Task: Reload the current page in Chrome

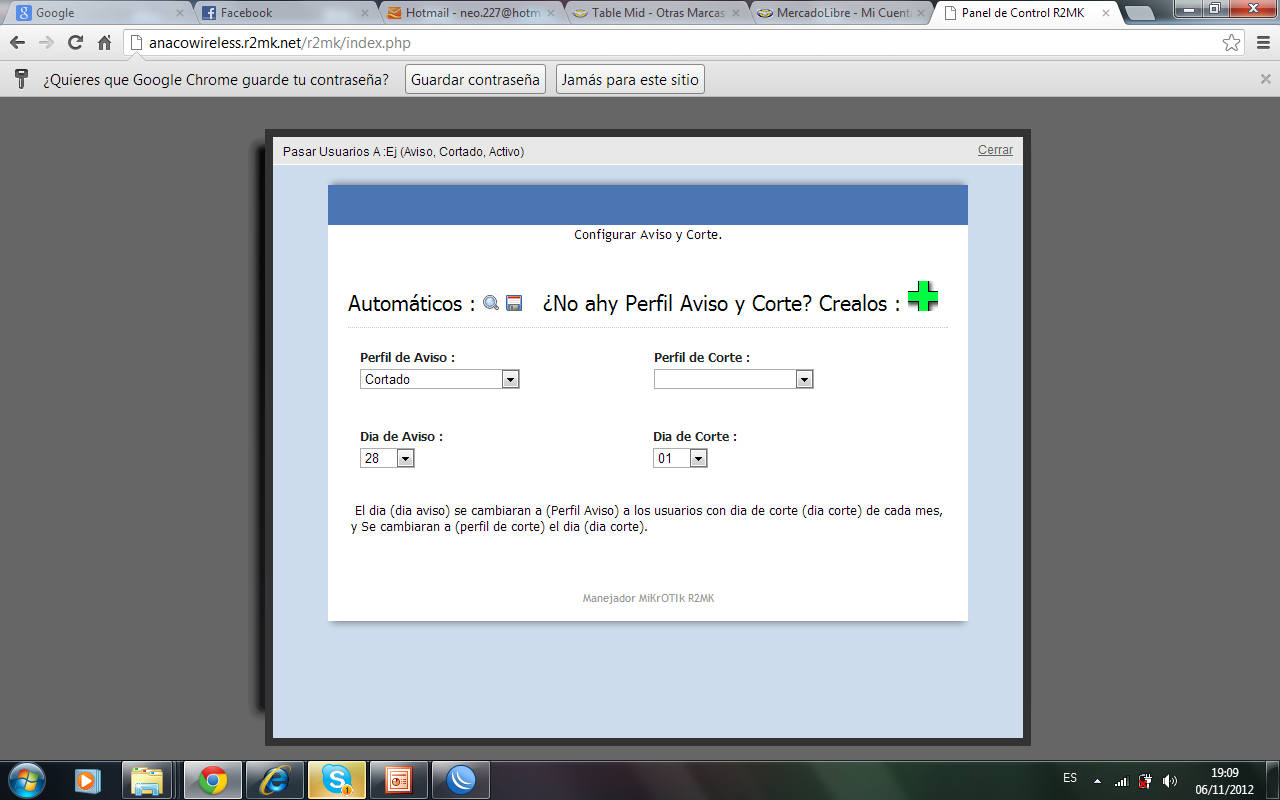Action: tap(73, 43)
